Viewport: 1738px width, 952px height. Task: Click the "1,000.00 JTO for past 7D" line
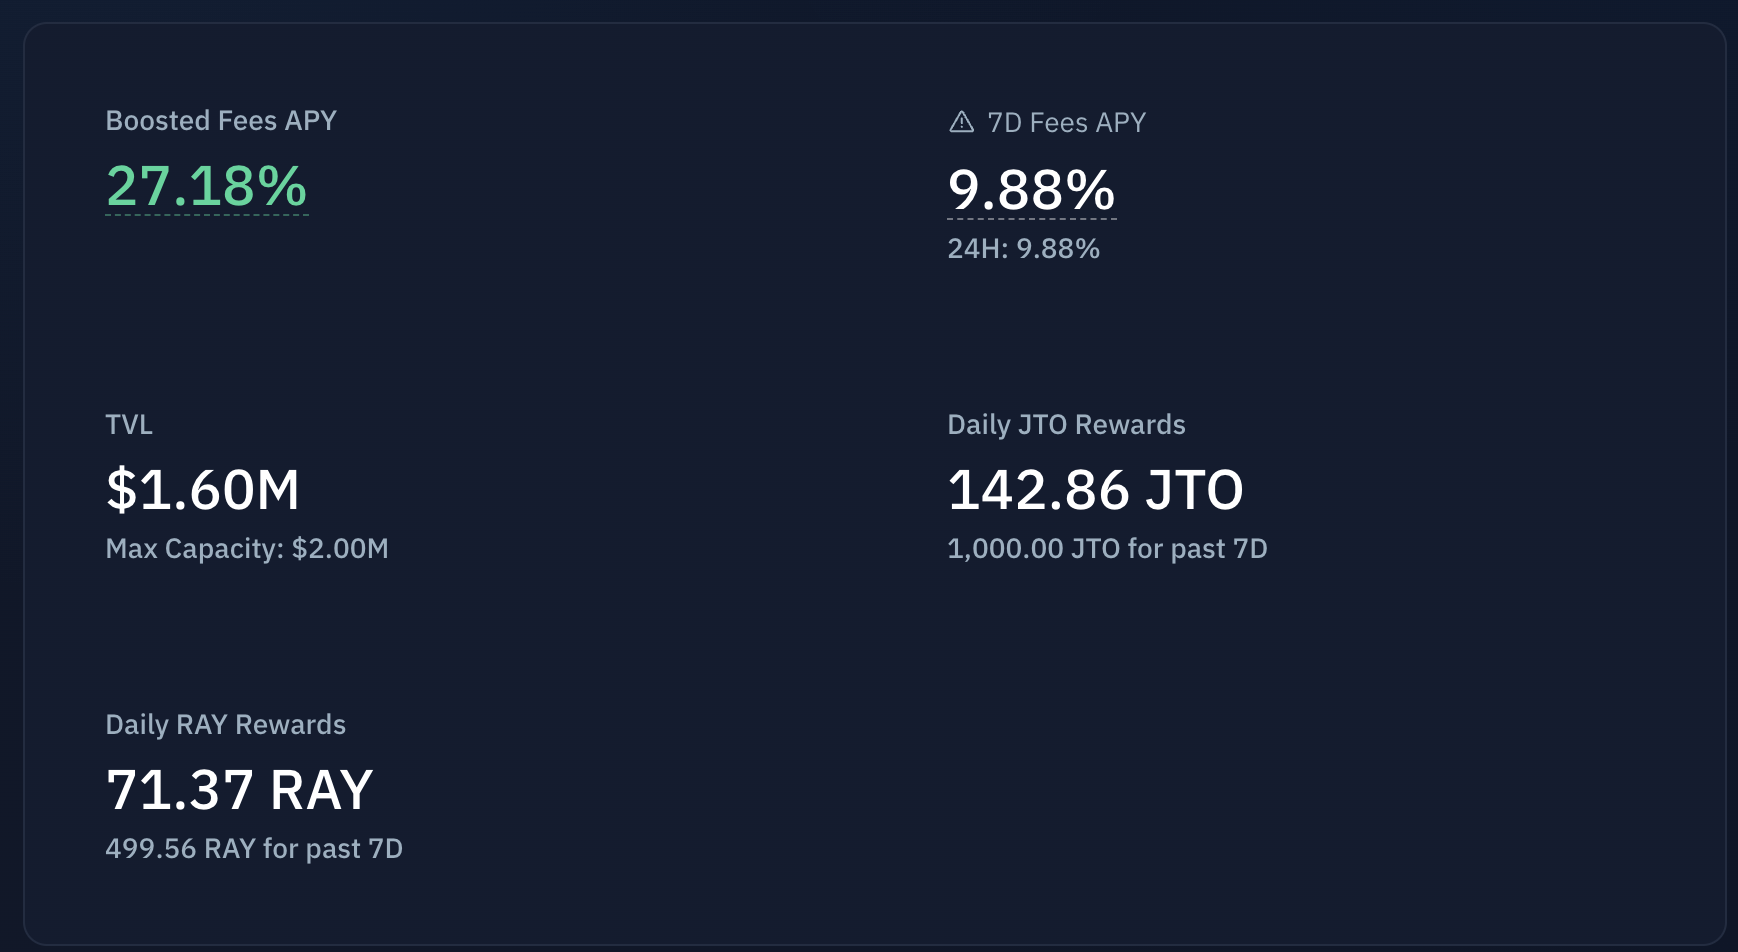(1107, 549)
